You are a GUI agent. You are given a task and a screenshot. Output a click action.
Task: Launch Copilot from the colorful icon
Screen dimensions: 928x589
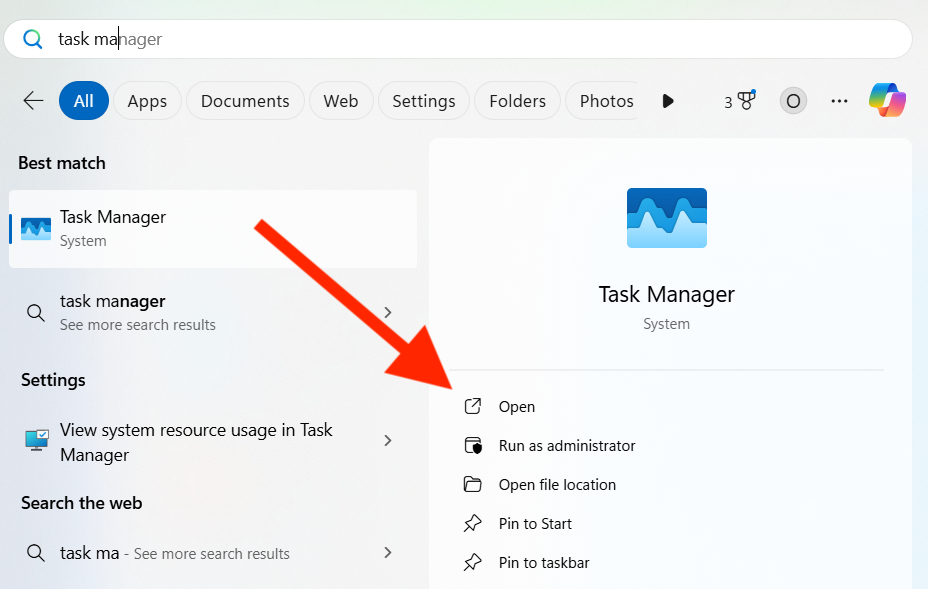[887, 100]
